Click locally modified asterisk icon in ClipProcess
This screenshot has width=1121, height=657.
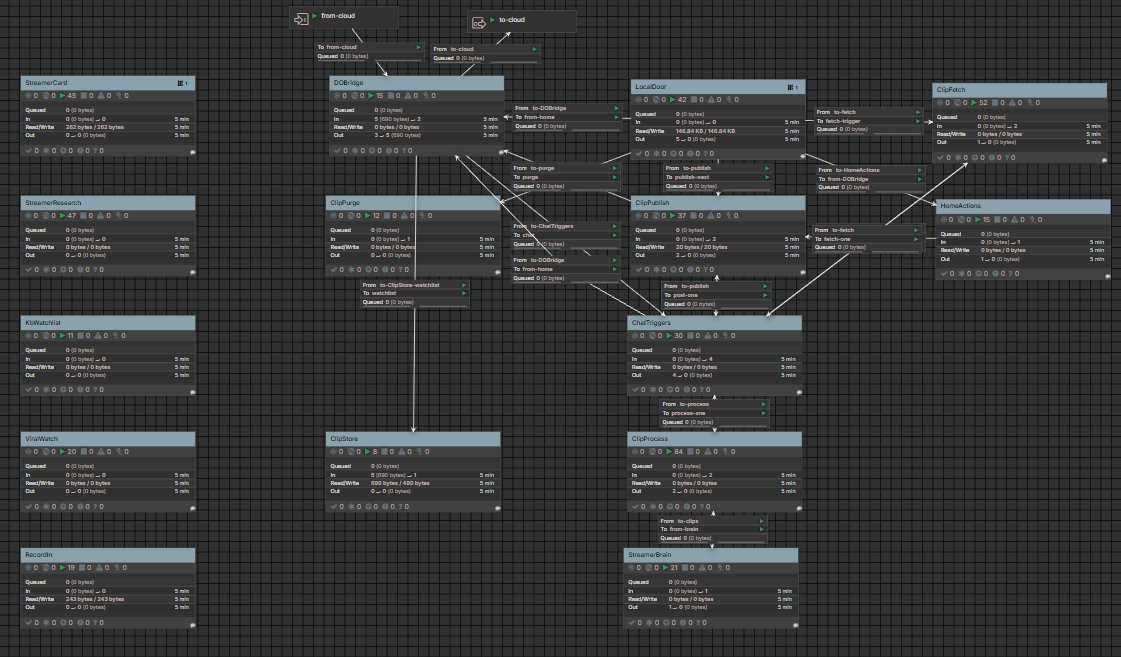tap(652, 507)
